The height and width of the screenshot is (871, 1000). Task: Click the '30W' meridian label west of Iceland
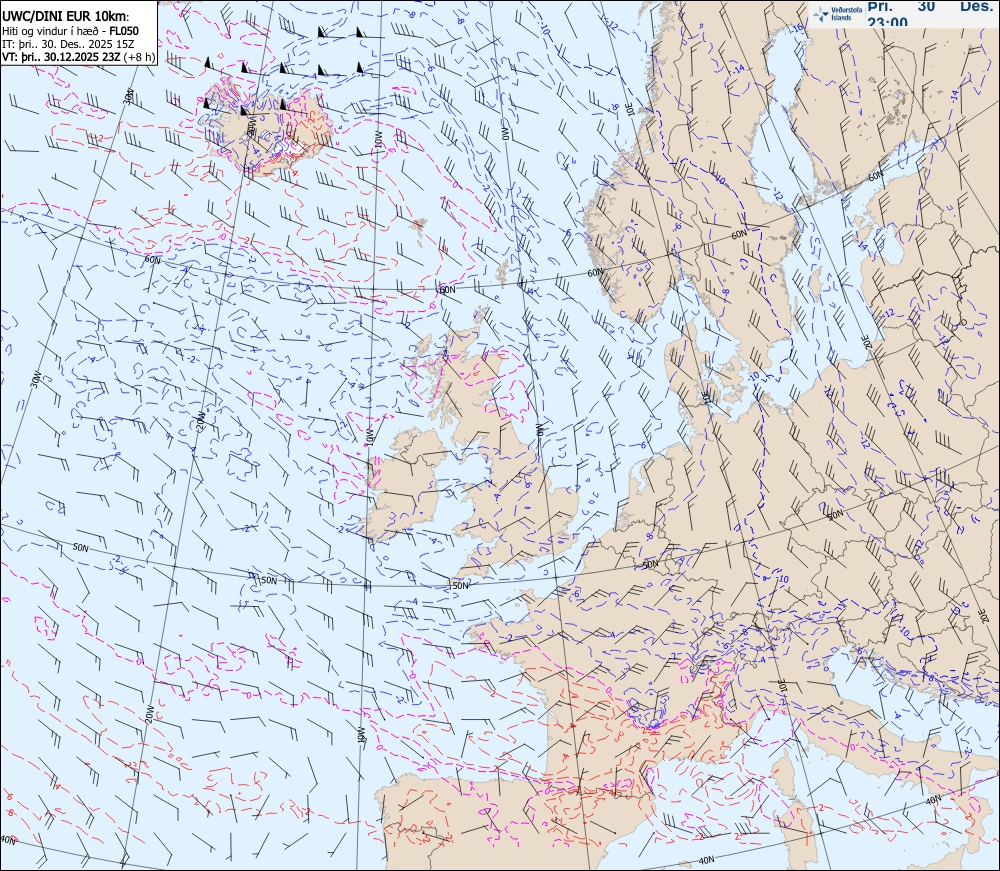(x=129, y=97)
